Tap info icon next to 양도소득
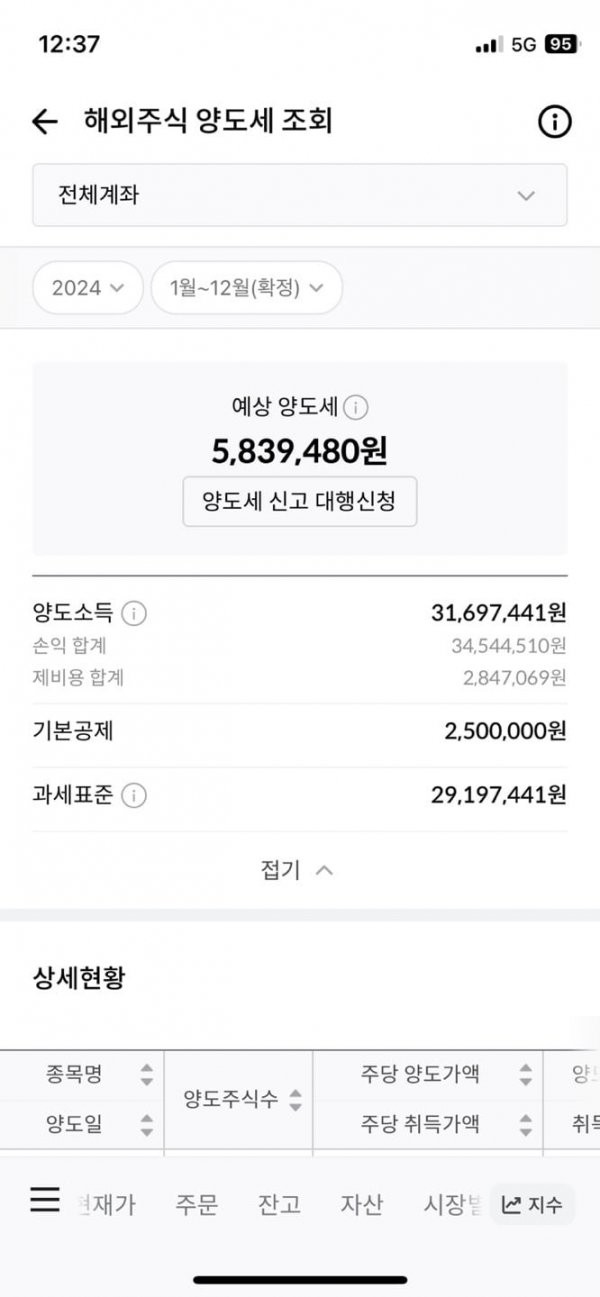The height and width of the screenshot is (1297, 600). [x=134, y=613]
